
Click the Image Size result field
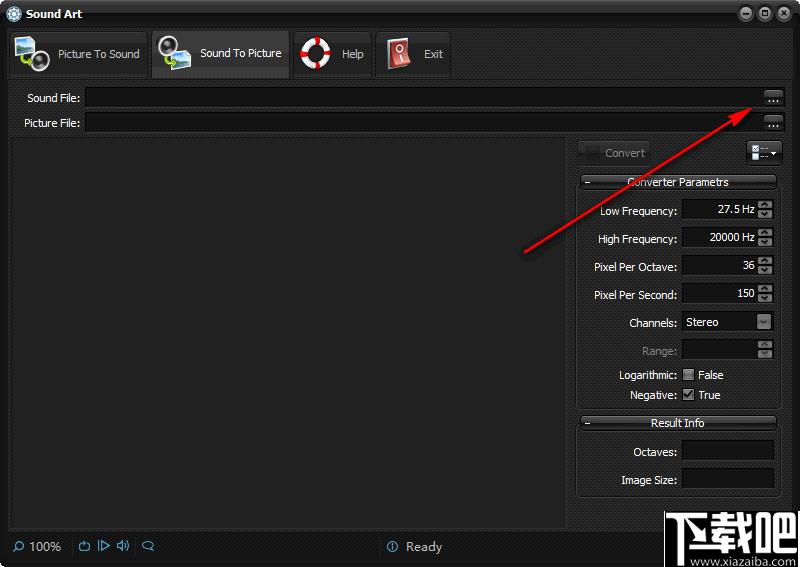pos(728,479)
